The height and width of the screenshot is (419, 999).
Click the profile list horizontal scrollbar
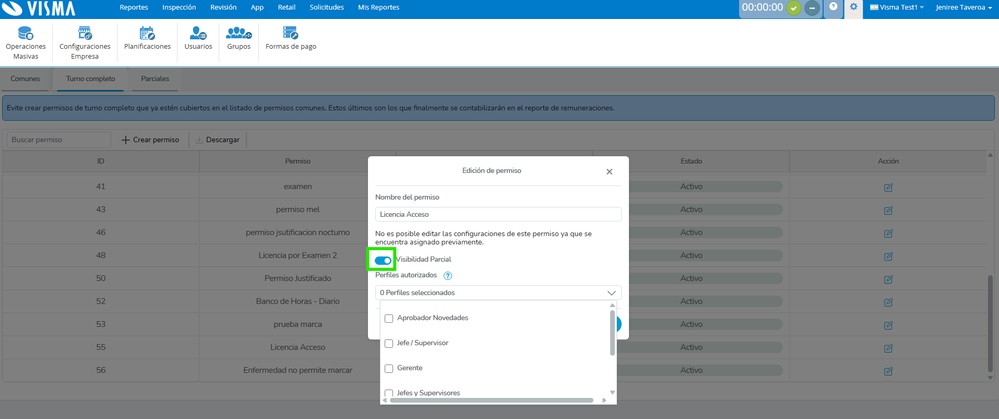coord(491,400)
